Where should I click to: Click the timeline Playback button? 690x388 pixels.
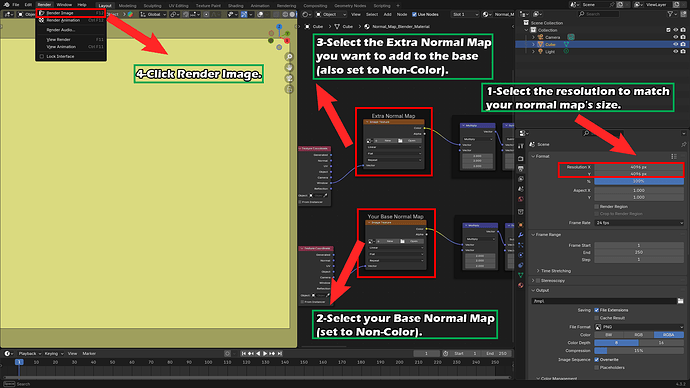(x=29, y=354)
